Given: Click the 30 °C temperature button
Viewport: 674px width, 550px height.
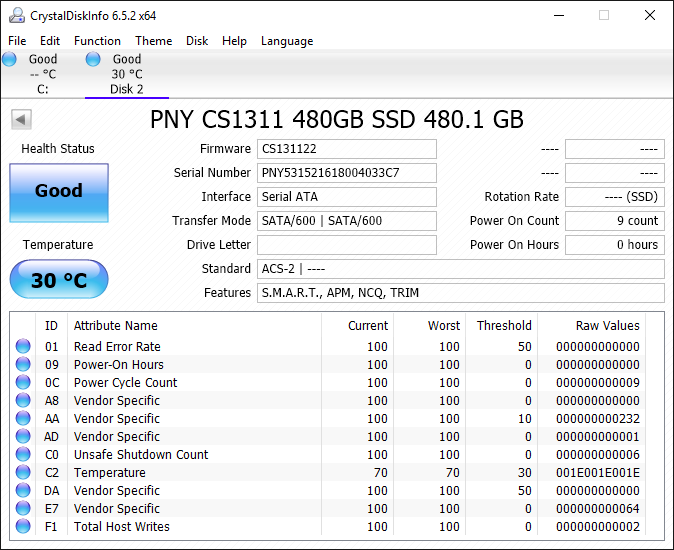Looking at the screenshot, I should [59, 280].
